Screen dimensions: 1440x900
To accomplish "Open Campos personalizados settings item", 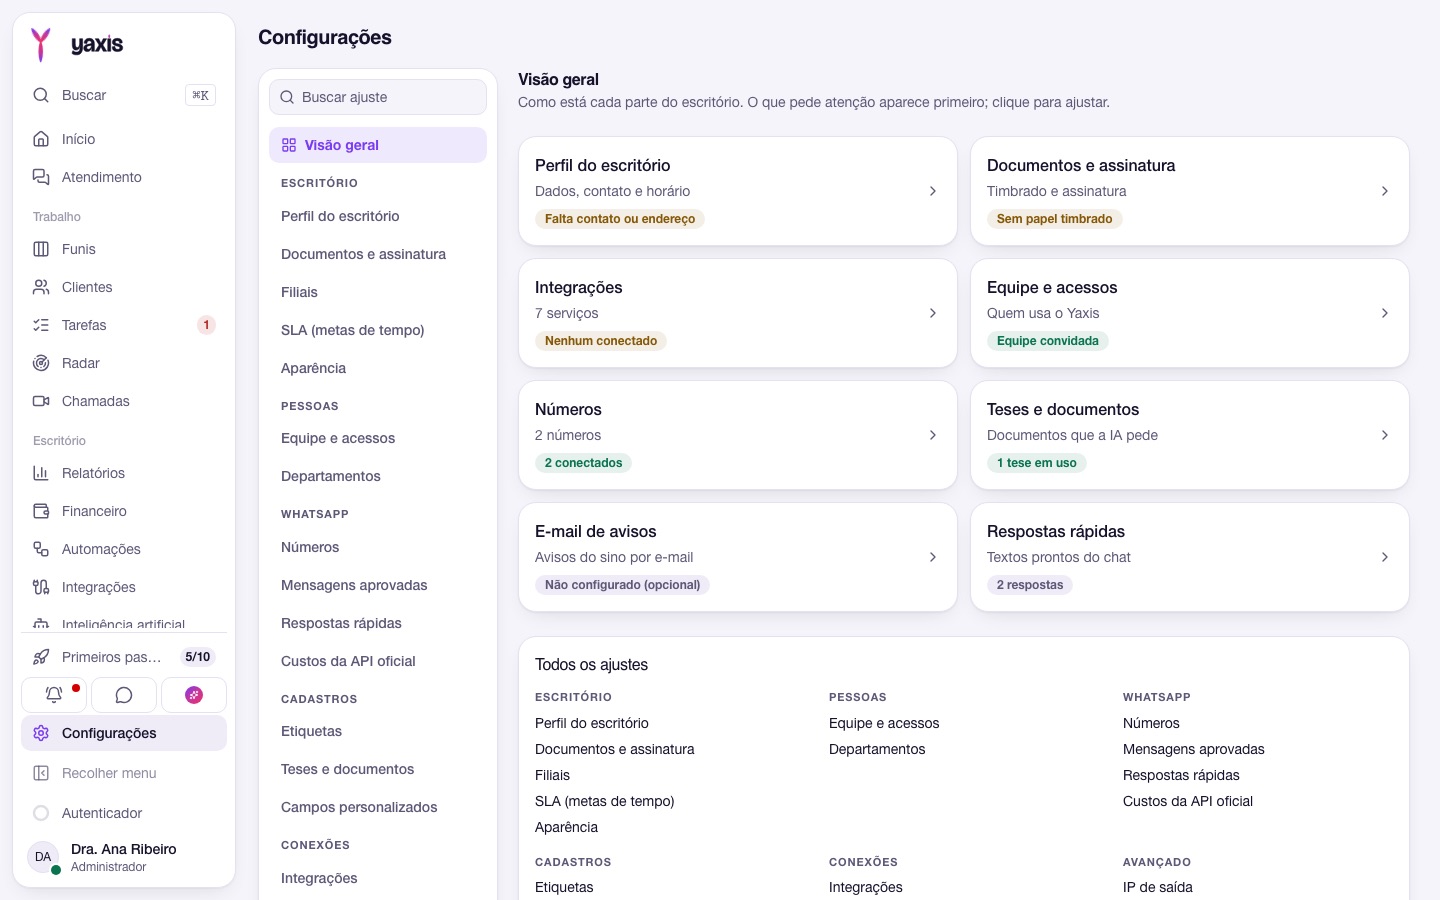I will (x=378, y=807).
